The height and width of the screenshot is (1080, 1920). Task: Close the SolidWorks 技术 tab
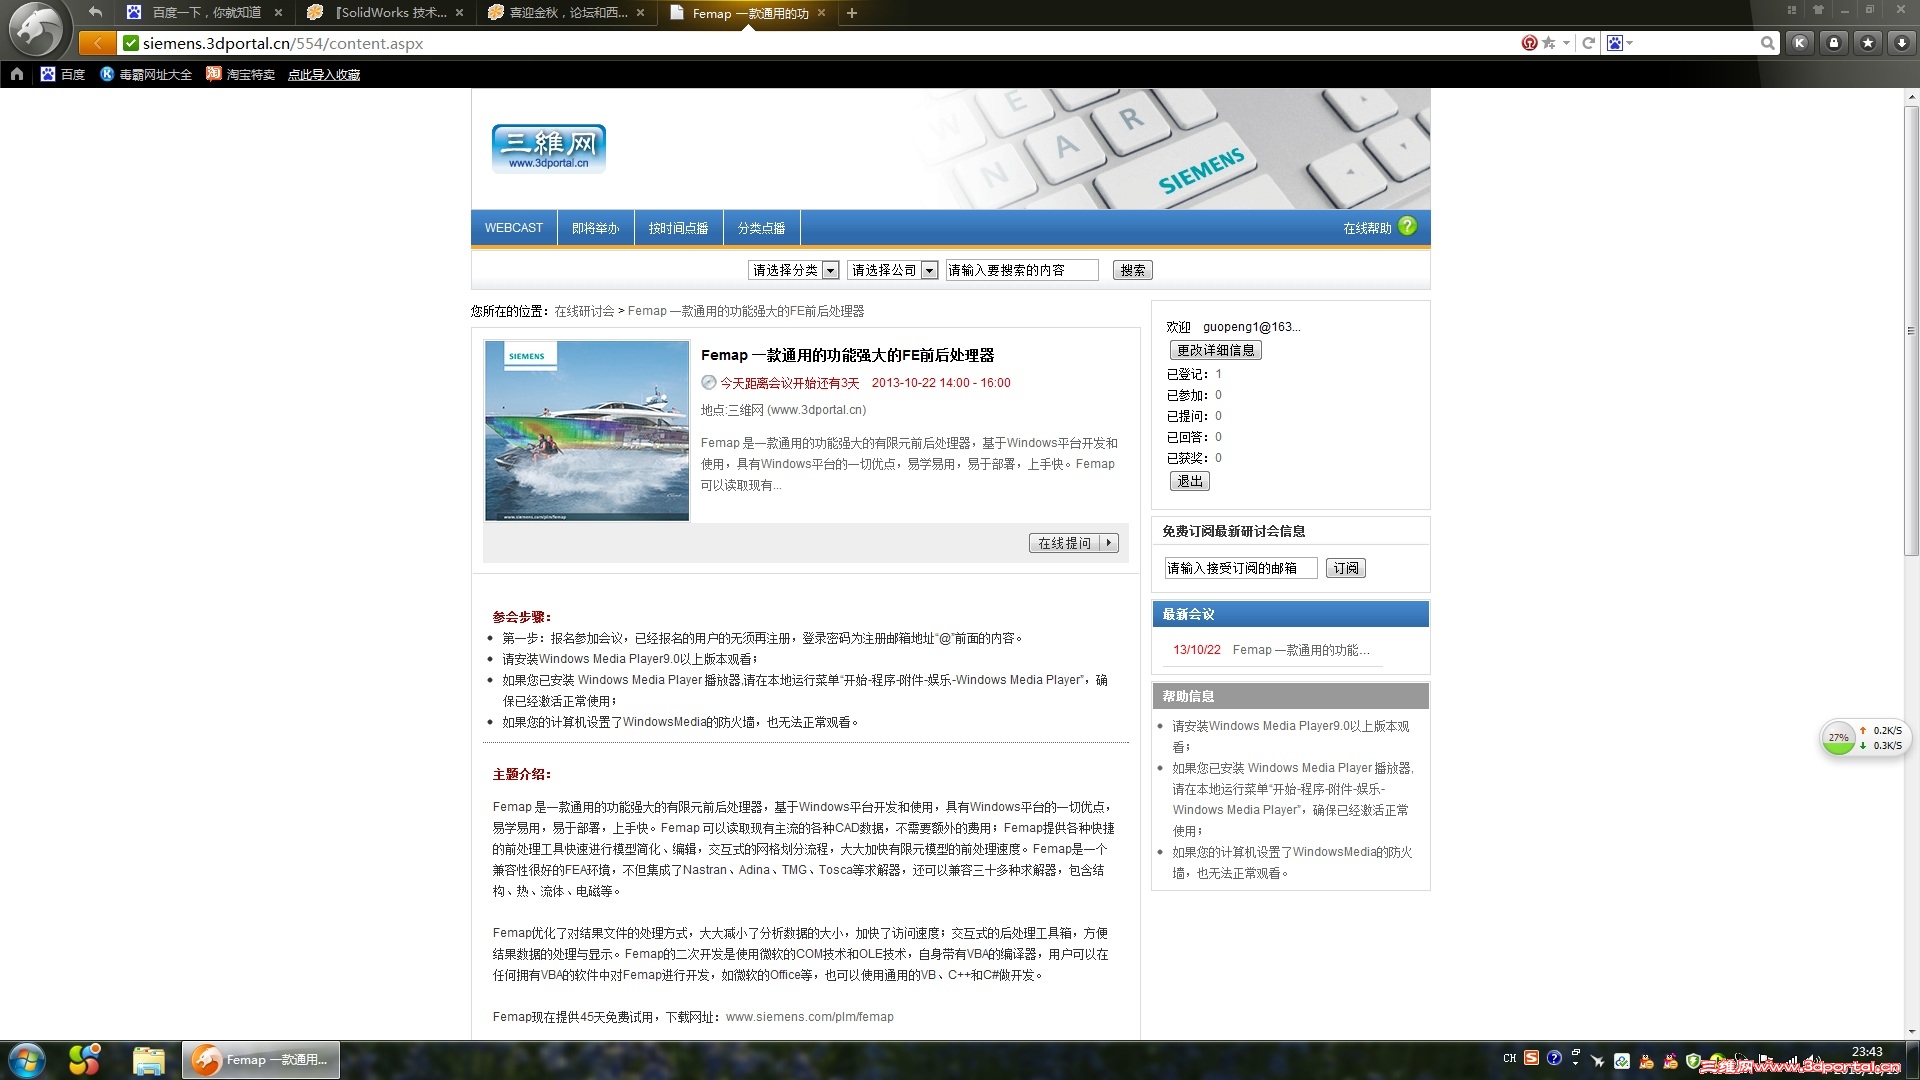(459, 13)
